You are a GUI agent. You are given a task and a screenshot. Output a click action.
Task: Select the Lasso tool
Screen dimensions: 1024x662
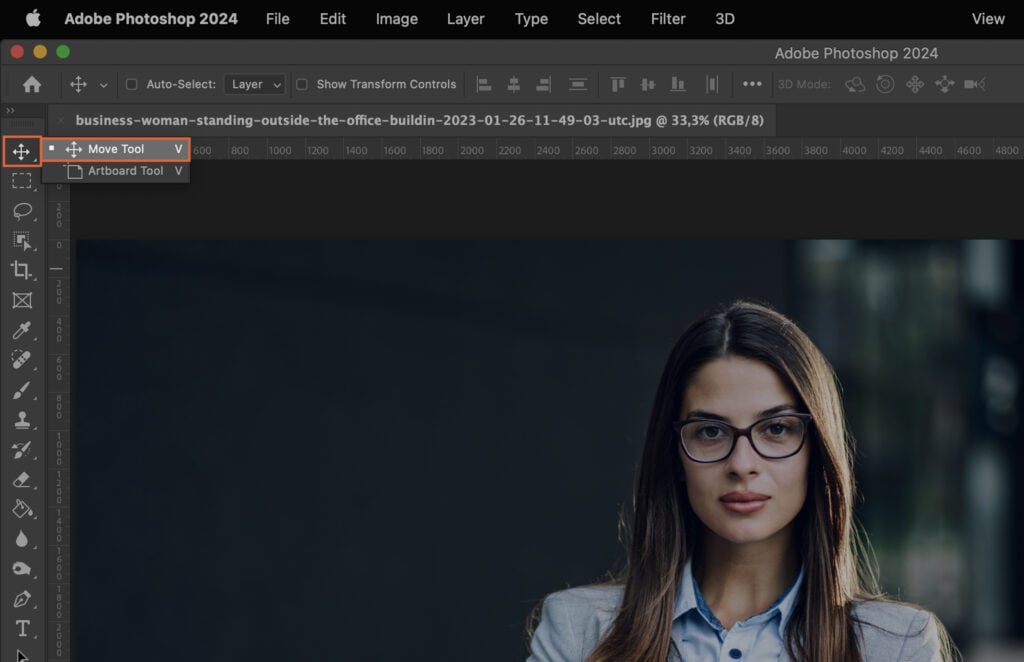coord(22,210)
